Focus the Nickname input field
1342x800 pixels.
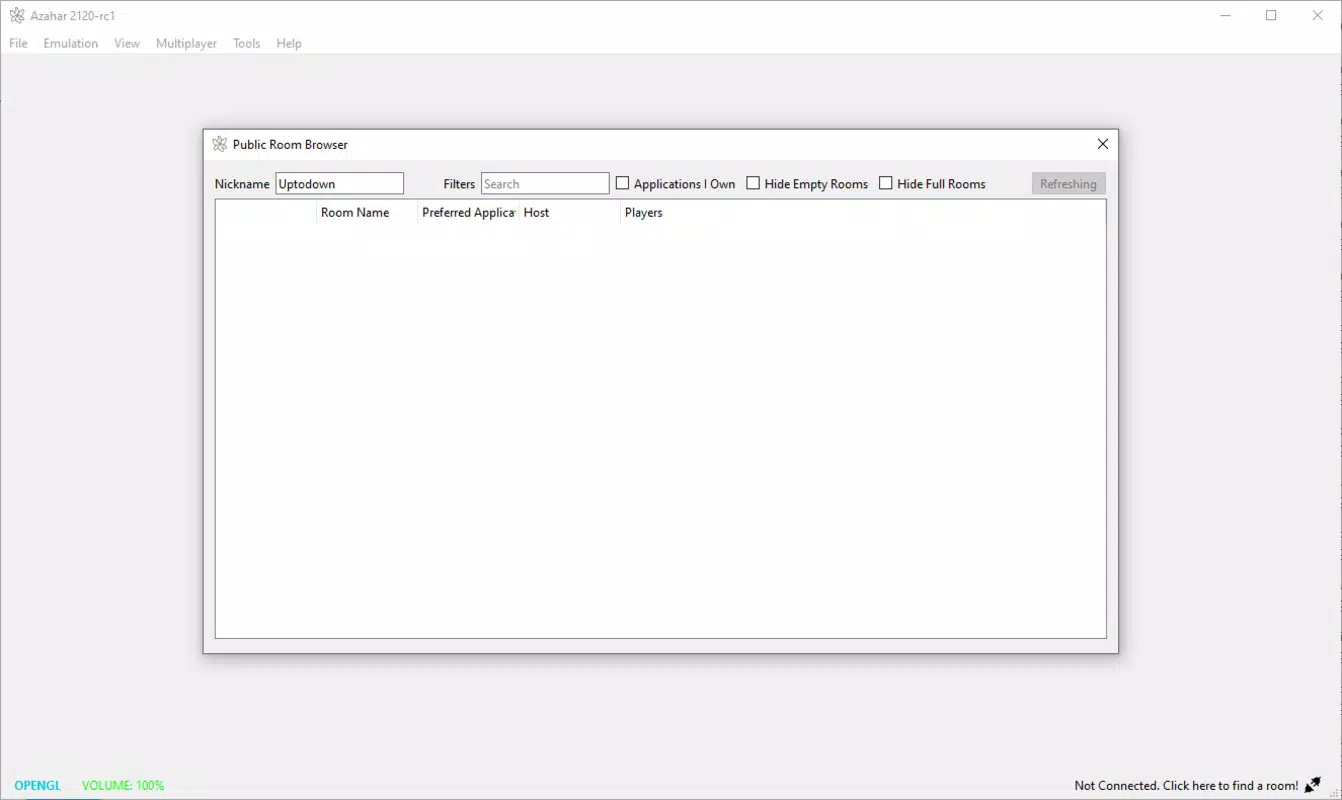[339, 184]
